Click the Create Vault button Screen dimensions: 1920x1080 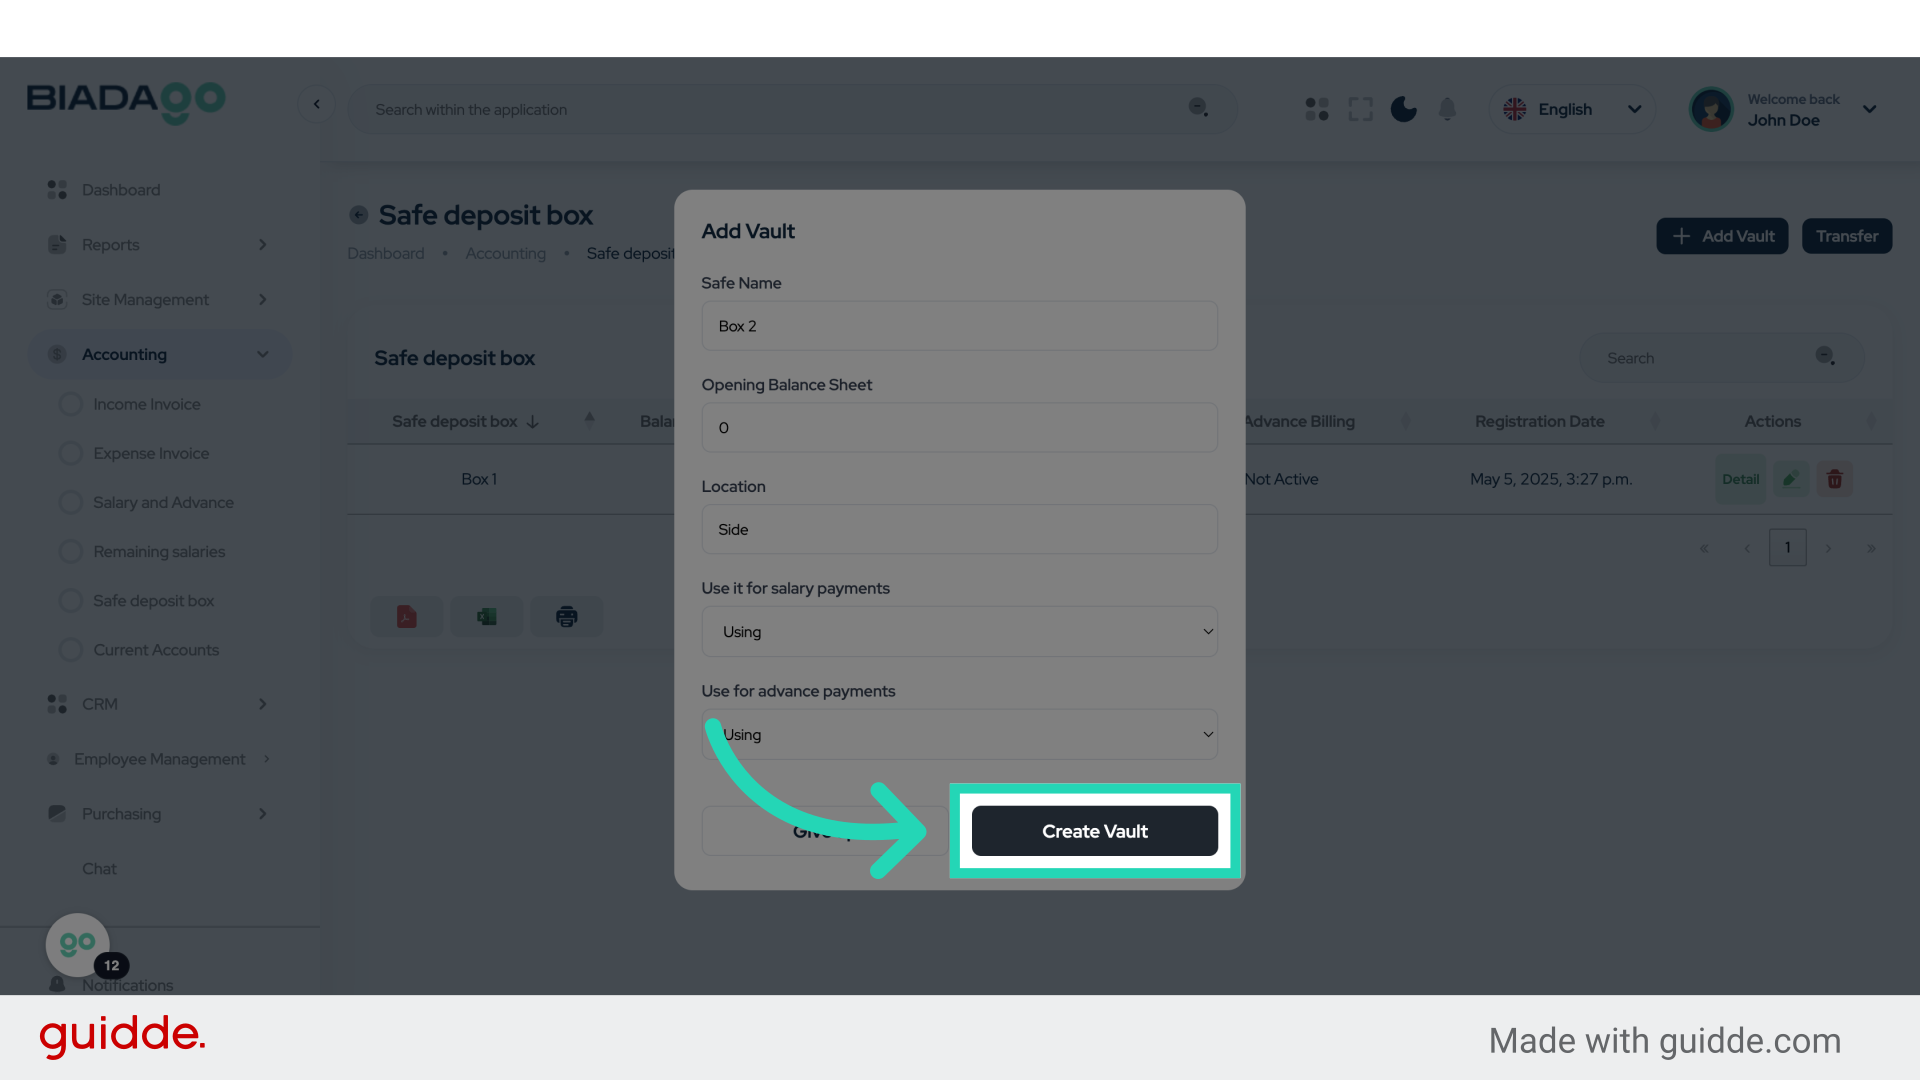(x=1094, y=831)
